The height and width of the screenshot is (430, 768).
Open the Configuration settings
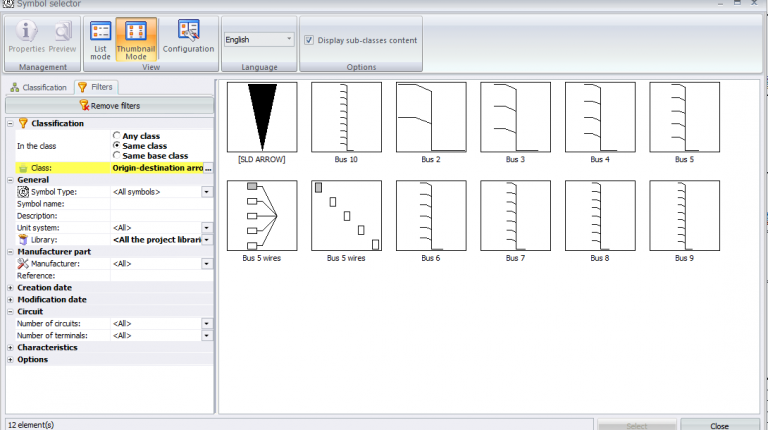[x=189, y=37]
